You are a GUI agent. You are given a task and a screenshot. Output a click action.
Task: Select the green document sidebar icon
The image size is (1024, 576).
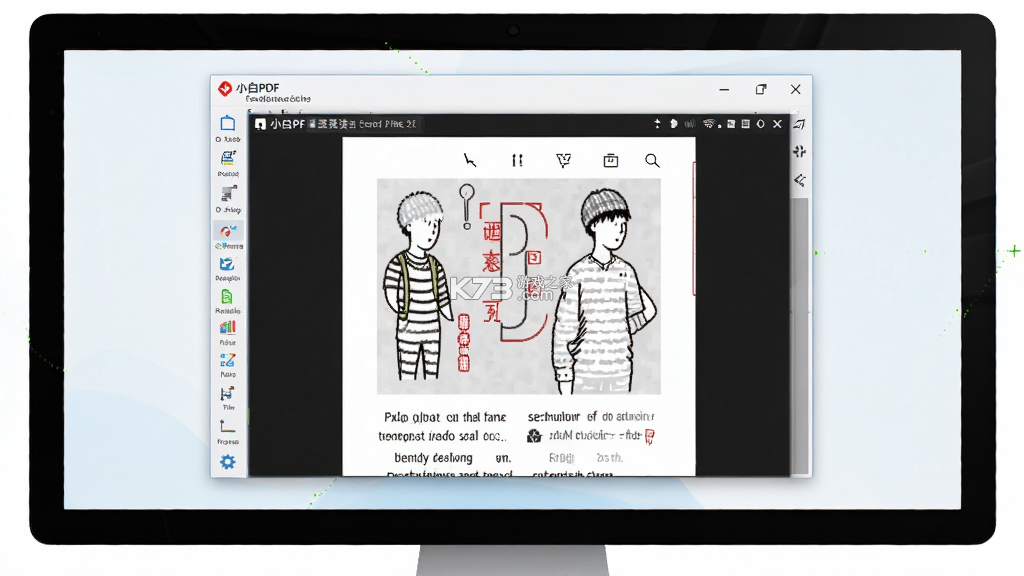[x=227, y=297]
